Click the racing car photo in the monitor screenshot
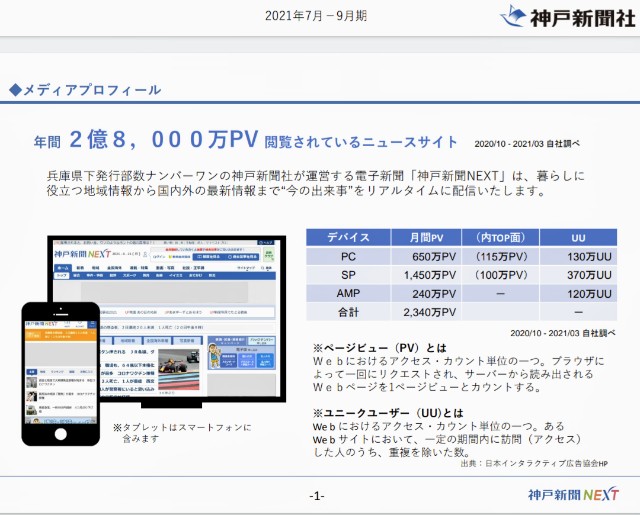Screen dimensions: 640x515 click(179, 370)
